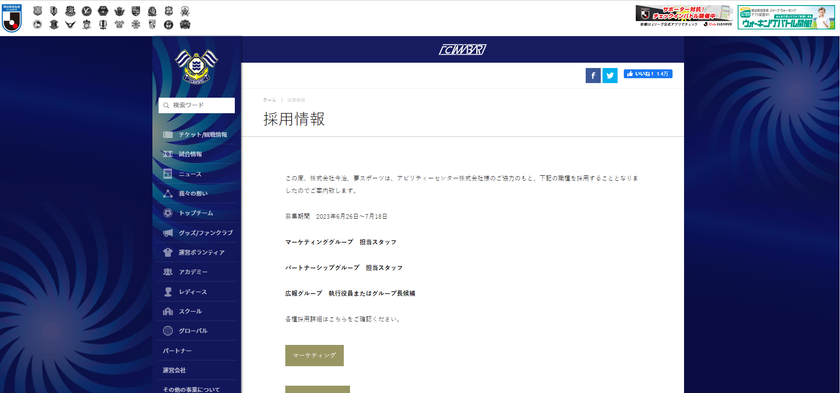Screen dimensions: 840x393
Task: Click the ticket icon beside チケット/観戦情報
Action: (x=168, y=134)
